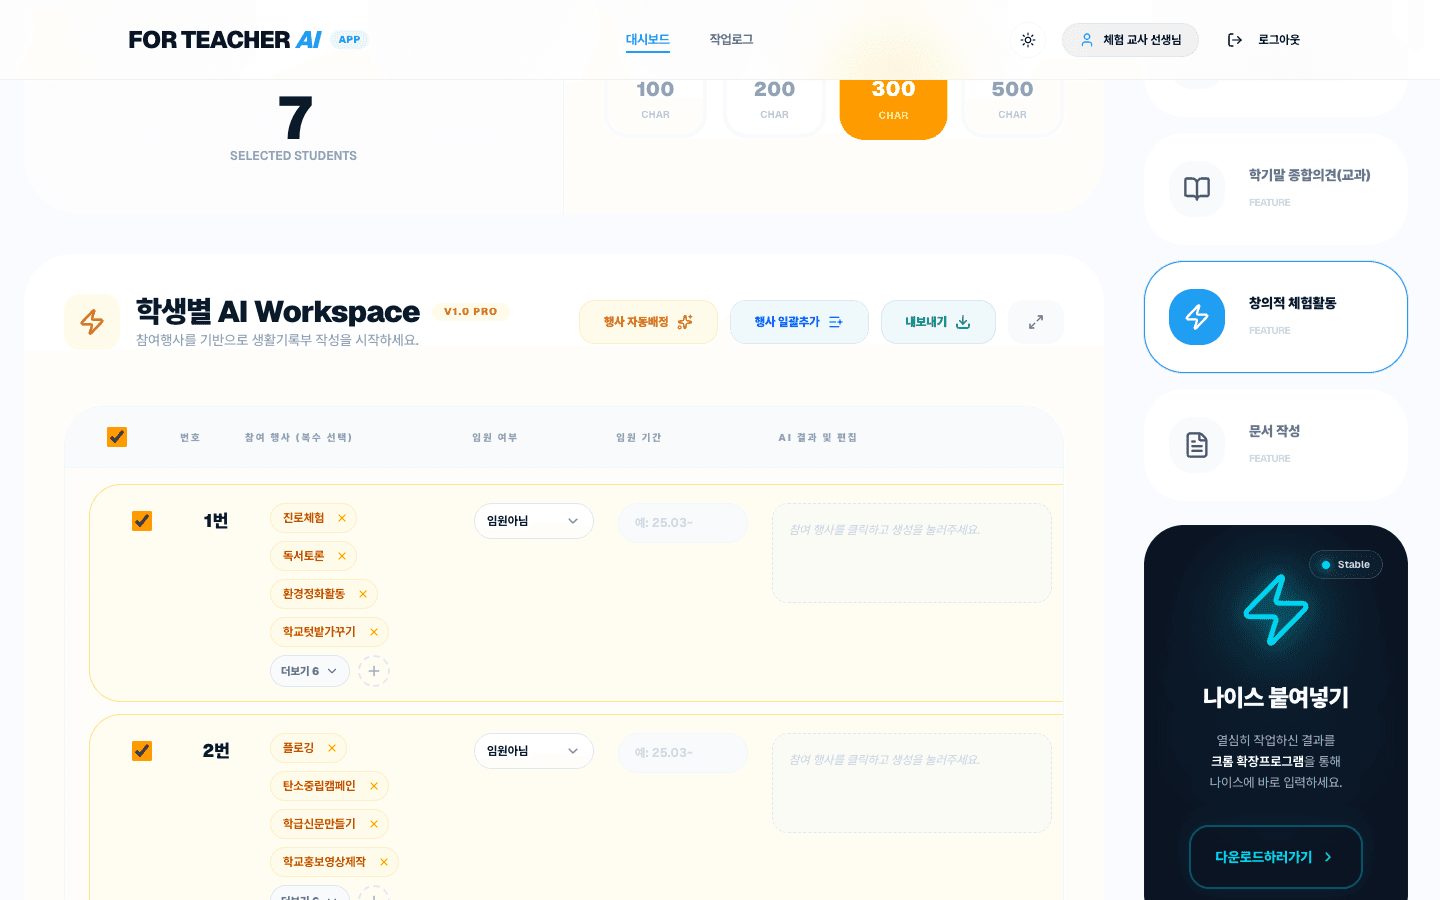Click the logout arrow icon
This screenshot has height=900, width=1440.
coord(1235,40)
